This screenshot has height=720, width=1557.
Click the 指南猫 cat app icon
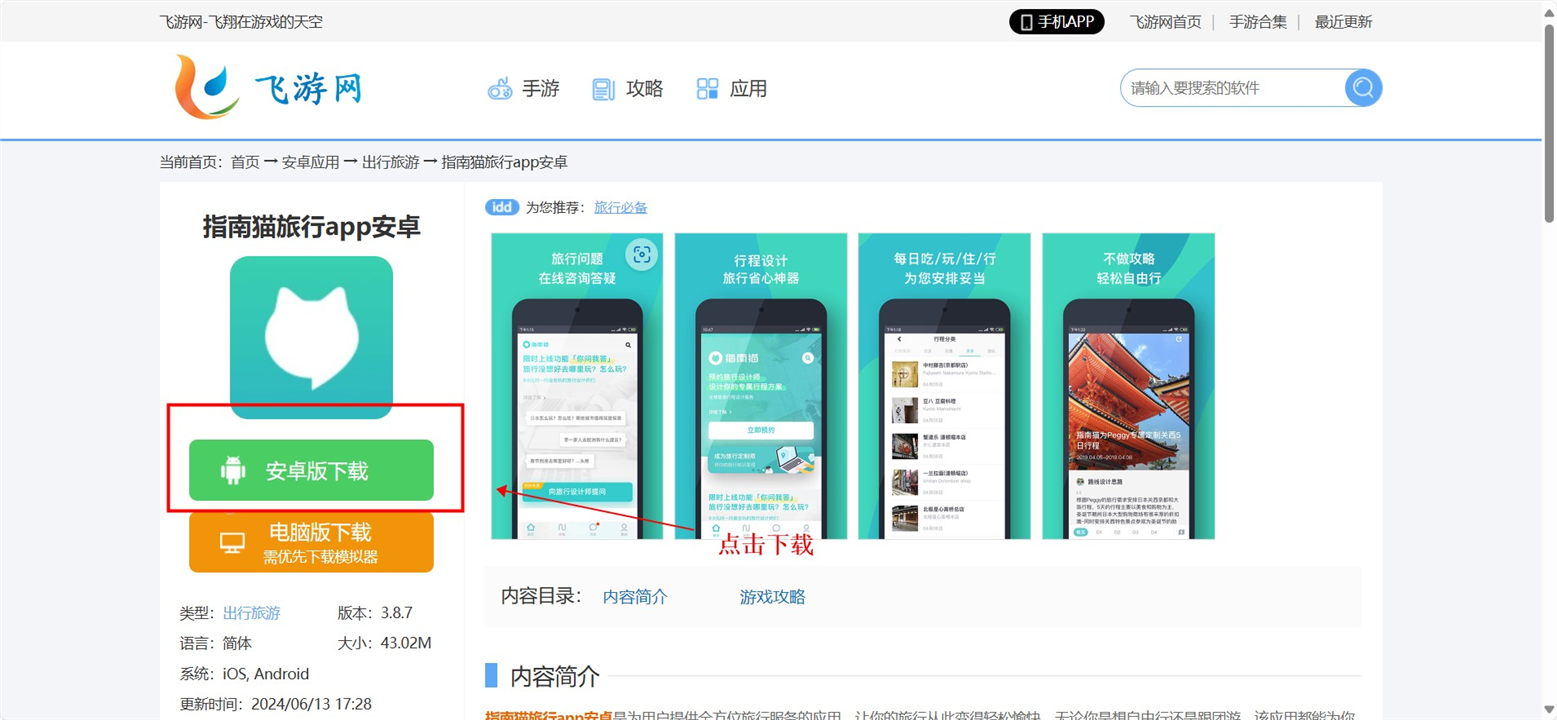[x=311, y=337]
